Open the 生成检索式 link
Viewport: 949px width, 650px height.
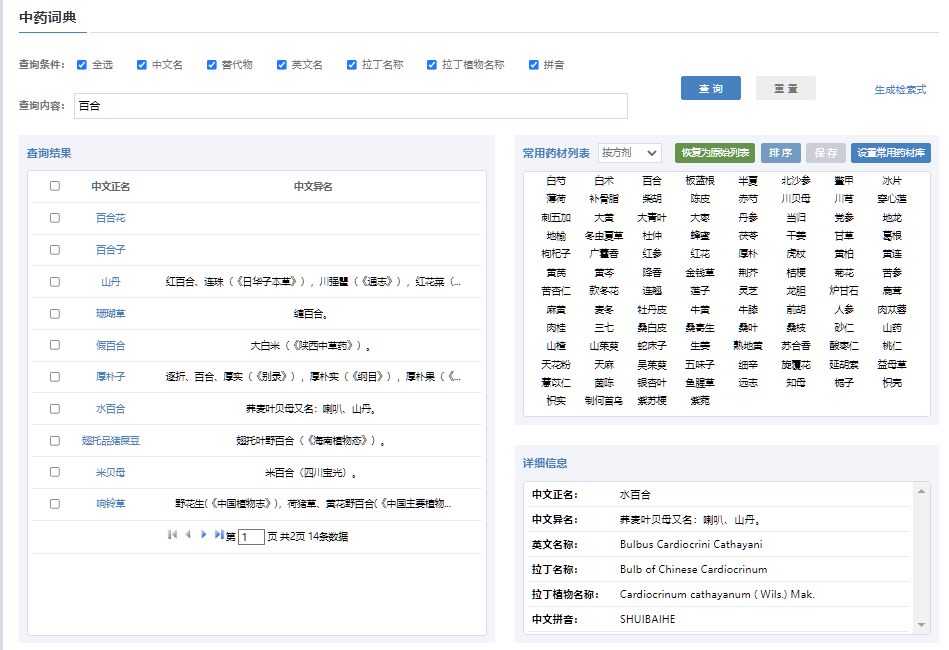coord(900,90)
